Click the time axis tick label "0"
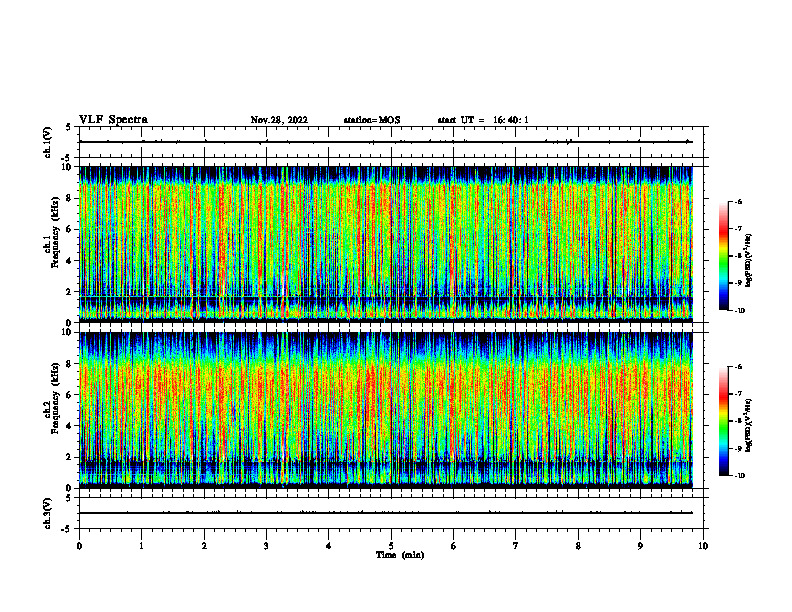This screenshot has width=792, height=612. [x=79, y=546]
